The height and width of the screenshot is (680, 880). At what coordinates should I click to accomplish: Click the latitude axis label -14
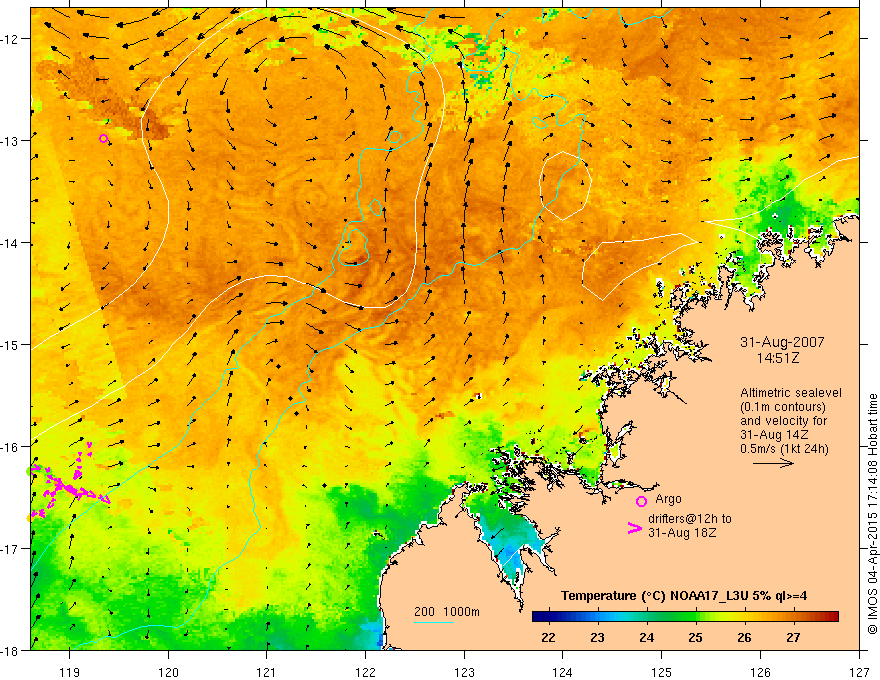11,243
